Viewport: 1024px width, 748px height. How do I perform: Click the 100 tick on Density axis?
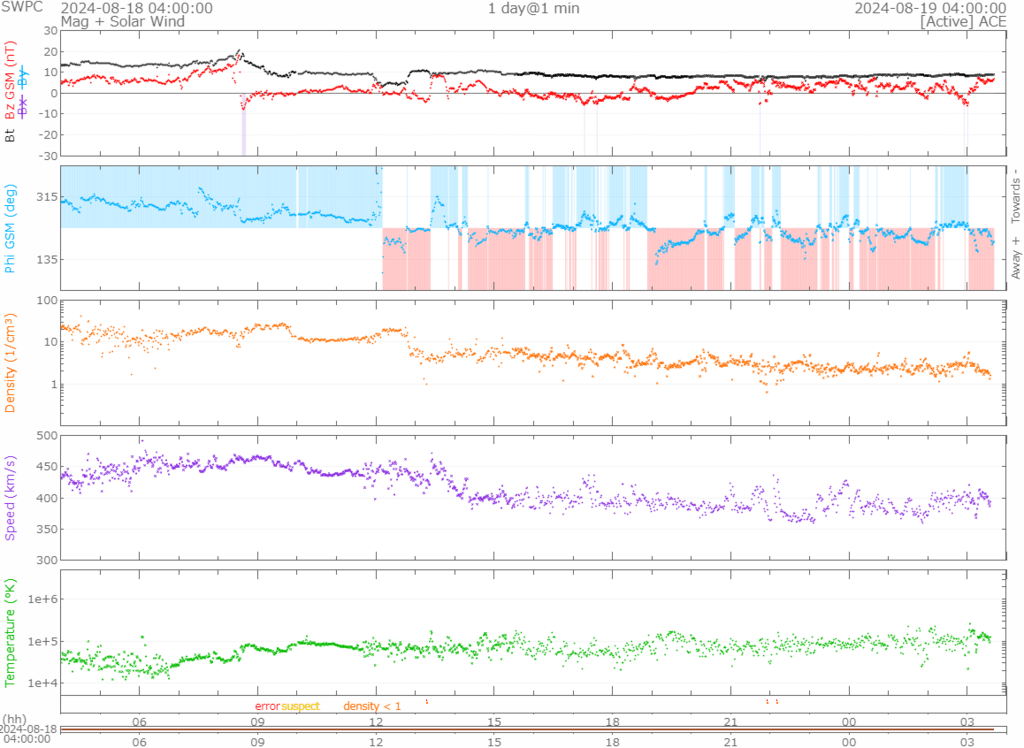tap(48, 301)
